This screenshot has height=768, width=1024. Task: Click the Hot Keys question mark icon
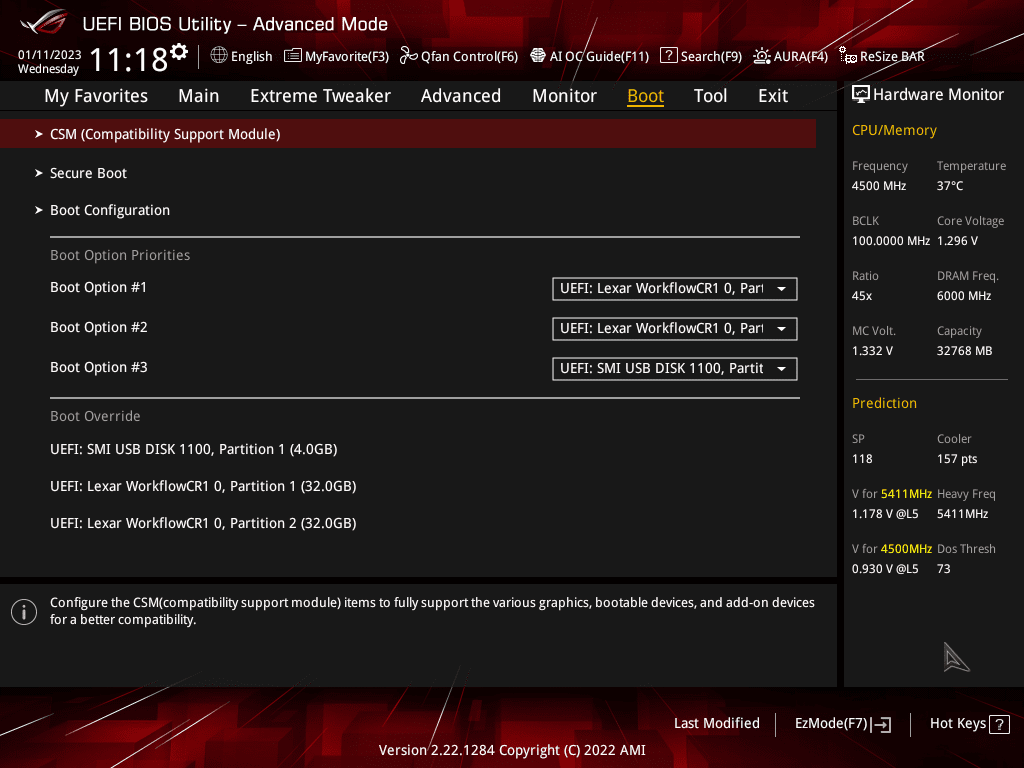click(999, 724)
